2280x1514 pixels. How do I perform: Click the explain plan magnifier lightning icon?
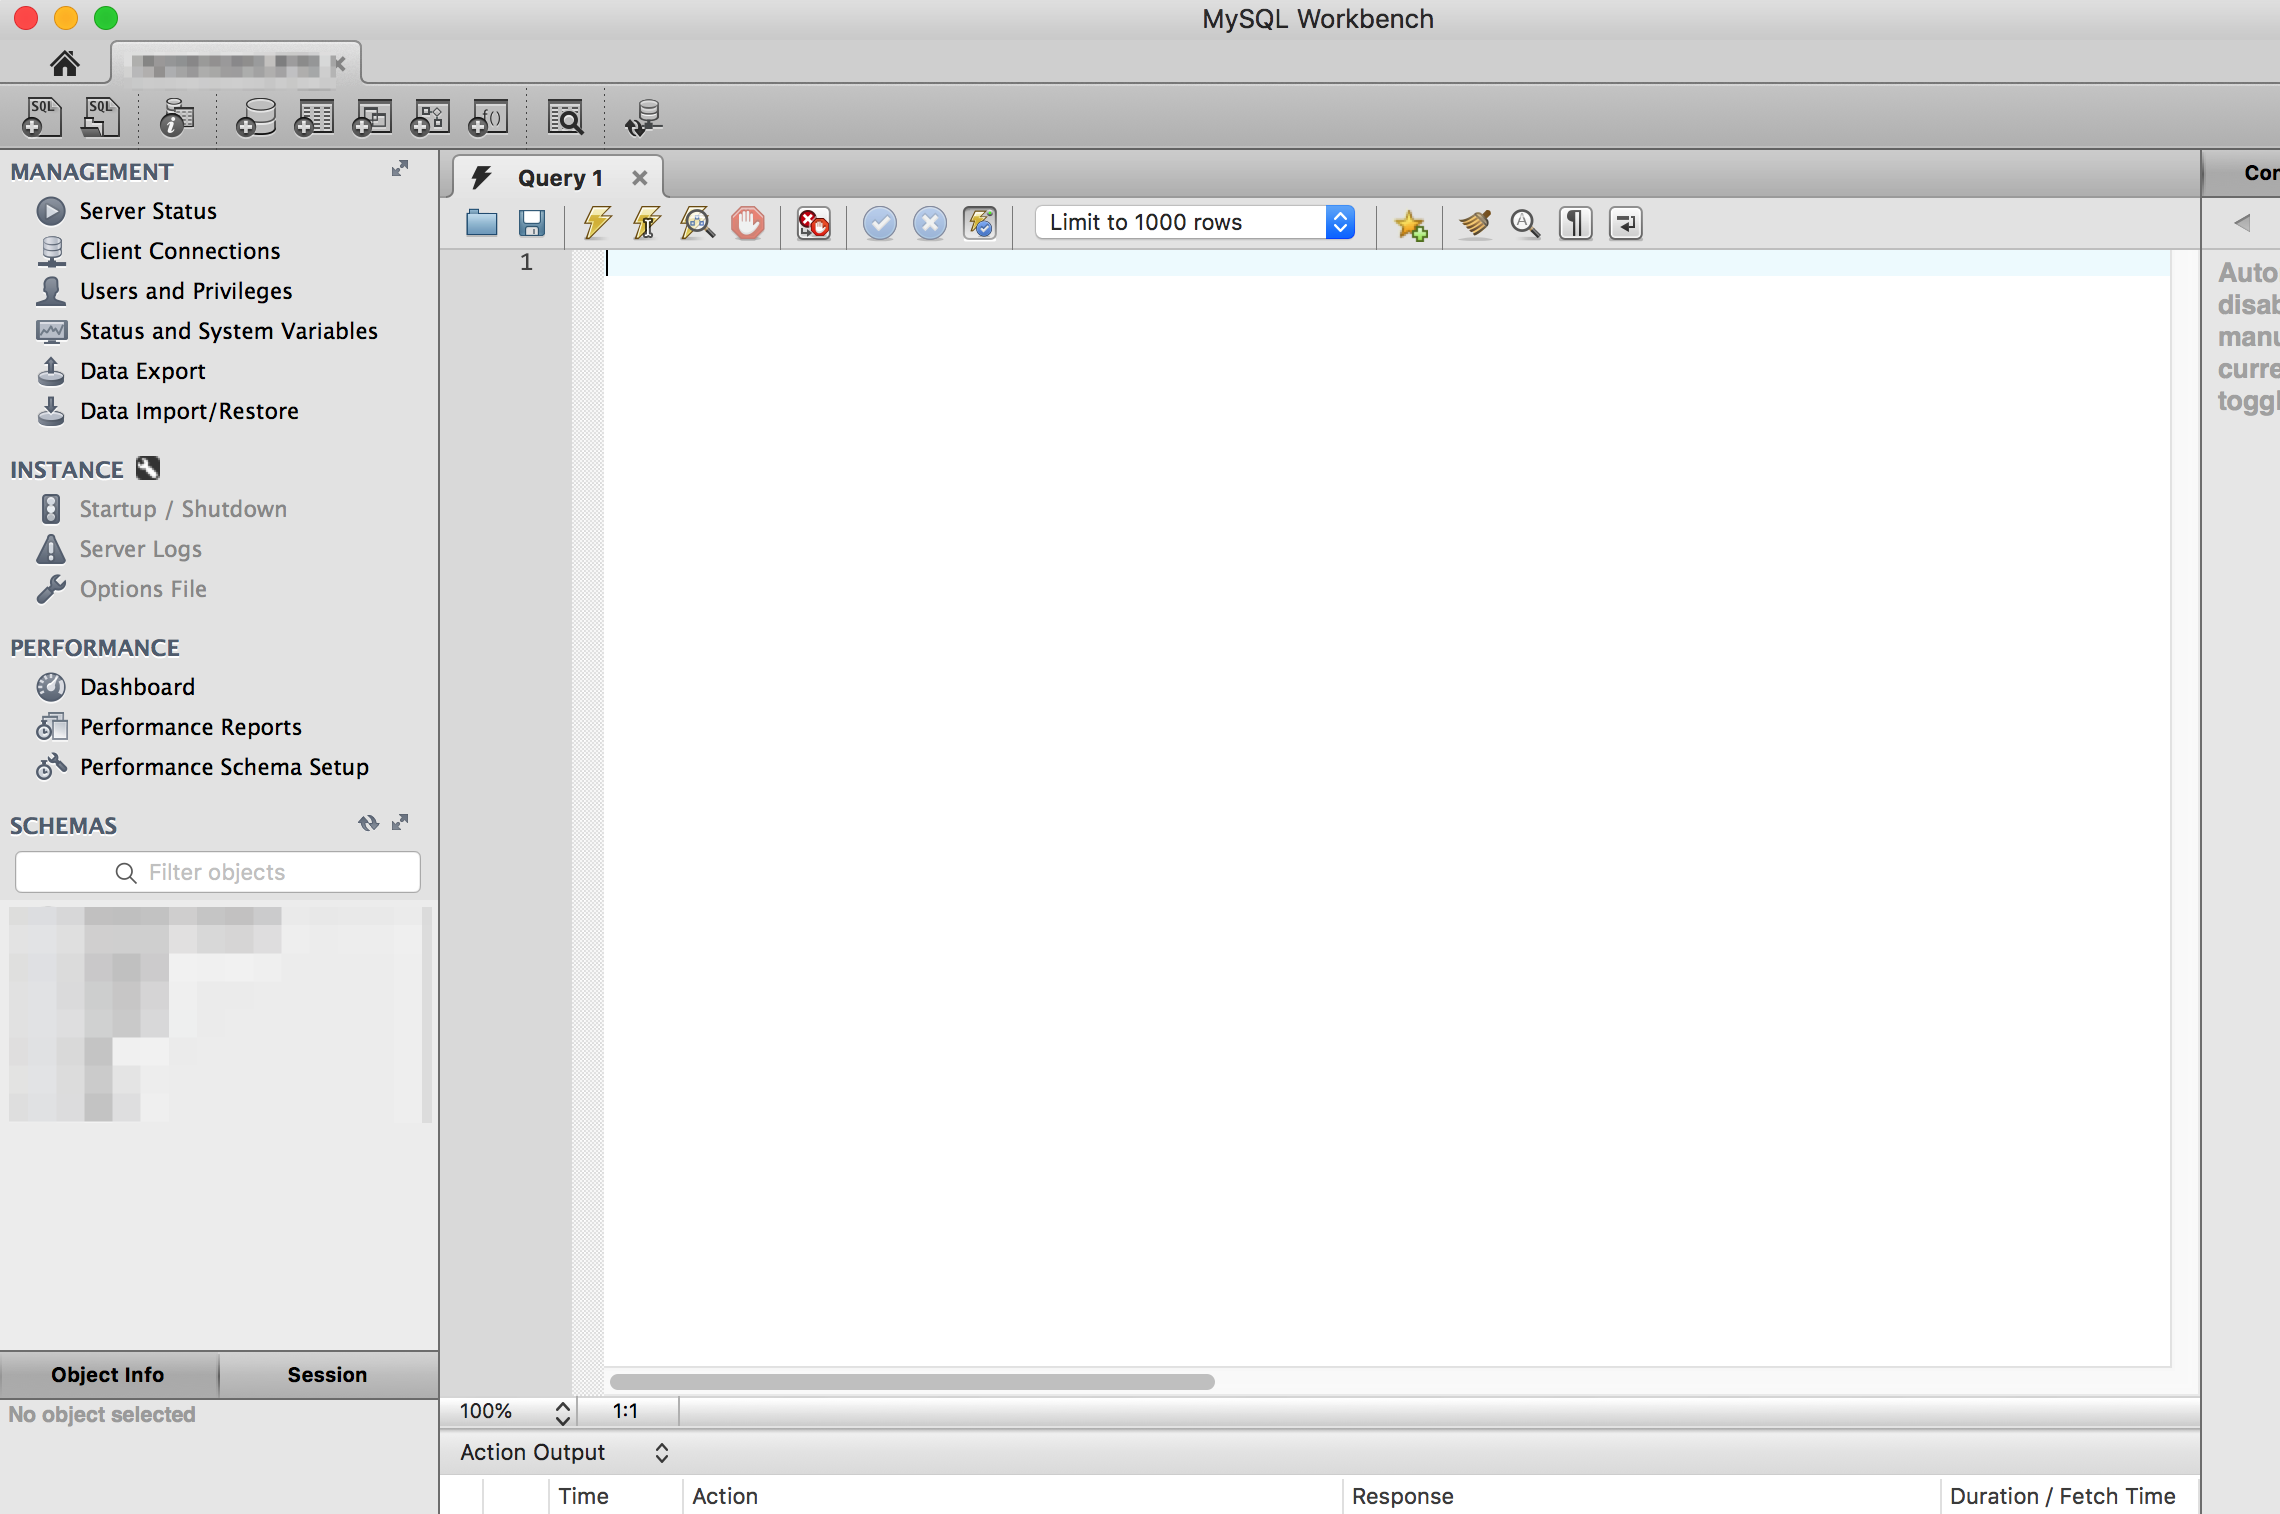(697, 223)
